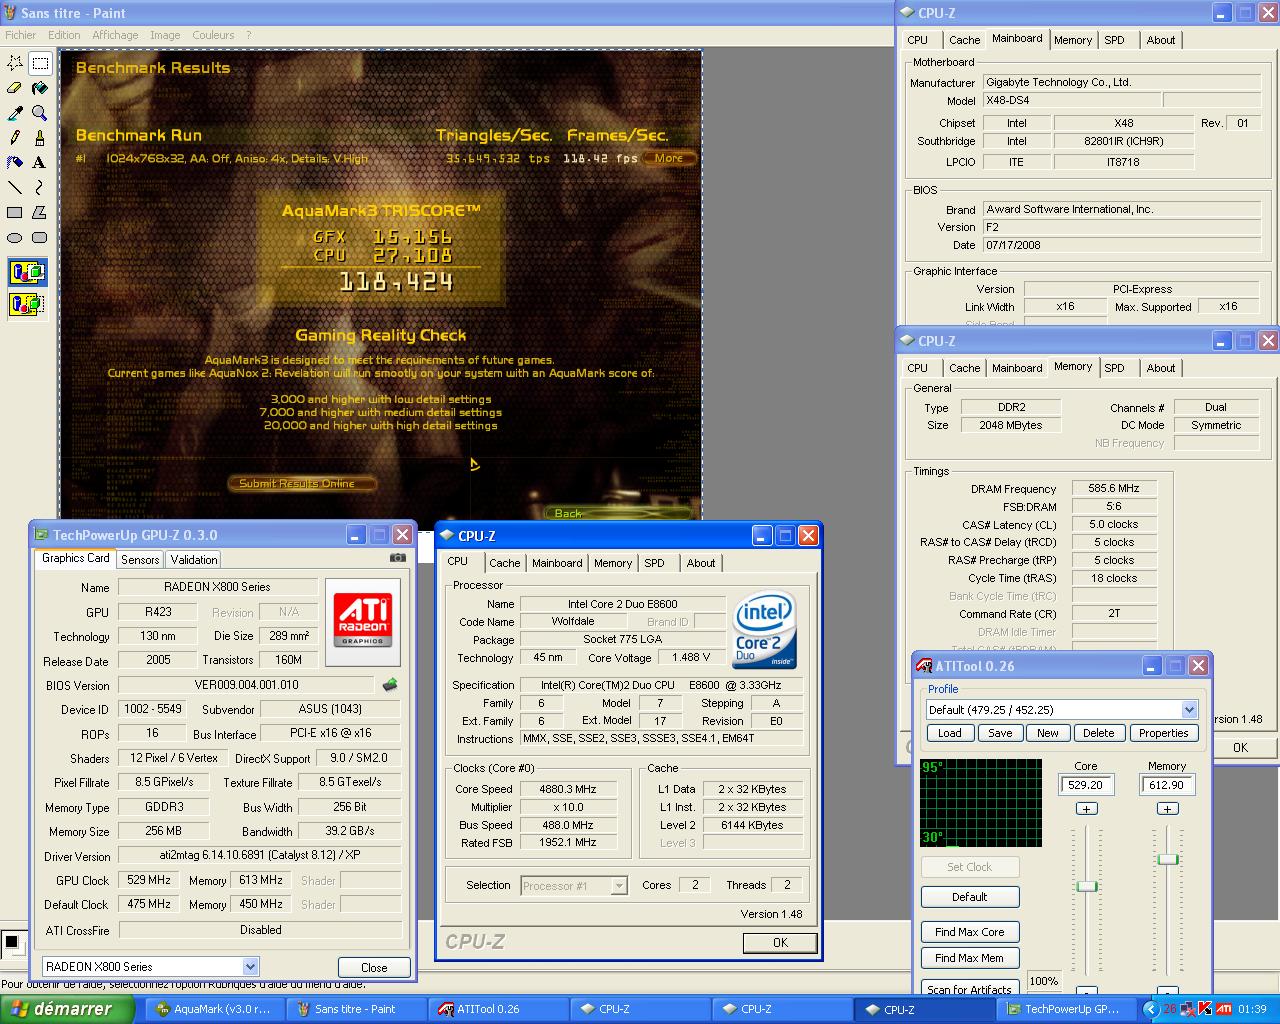Screen dimensions: 1280x1024
Task: Open SPD tab in CPU-Z Memory window
Action: [x=1114, y=368]
